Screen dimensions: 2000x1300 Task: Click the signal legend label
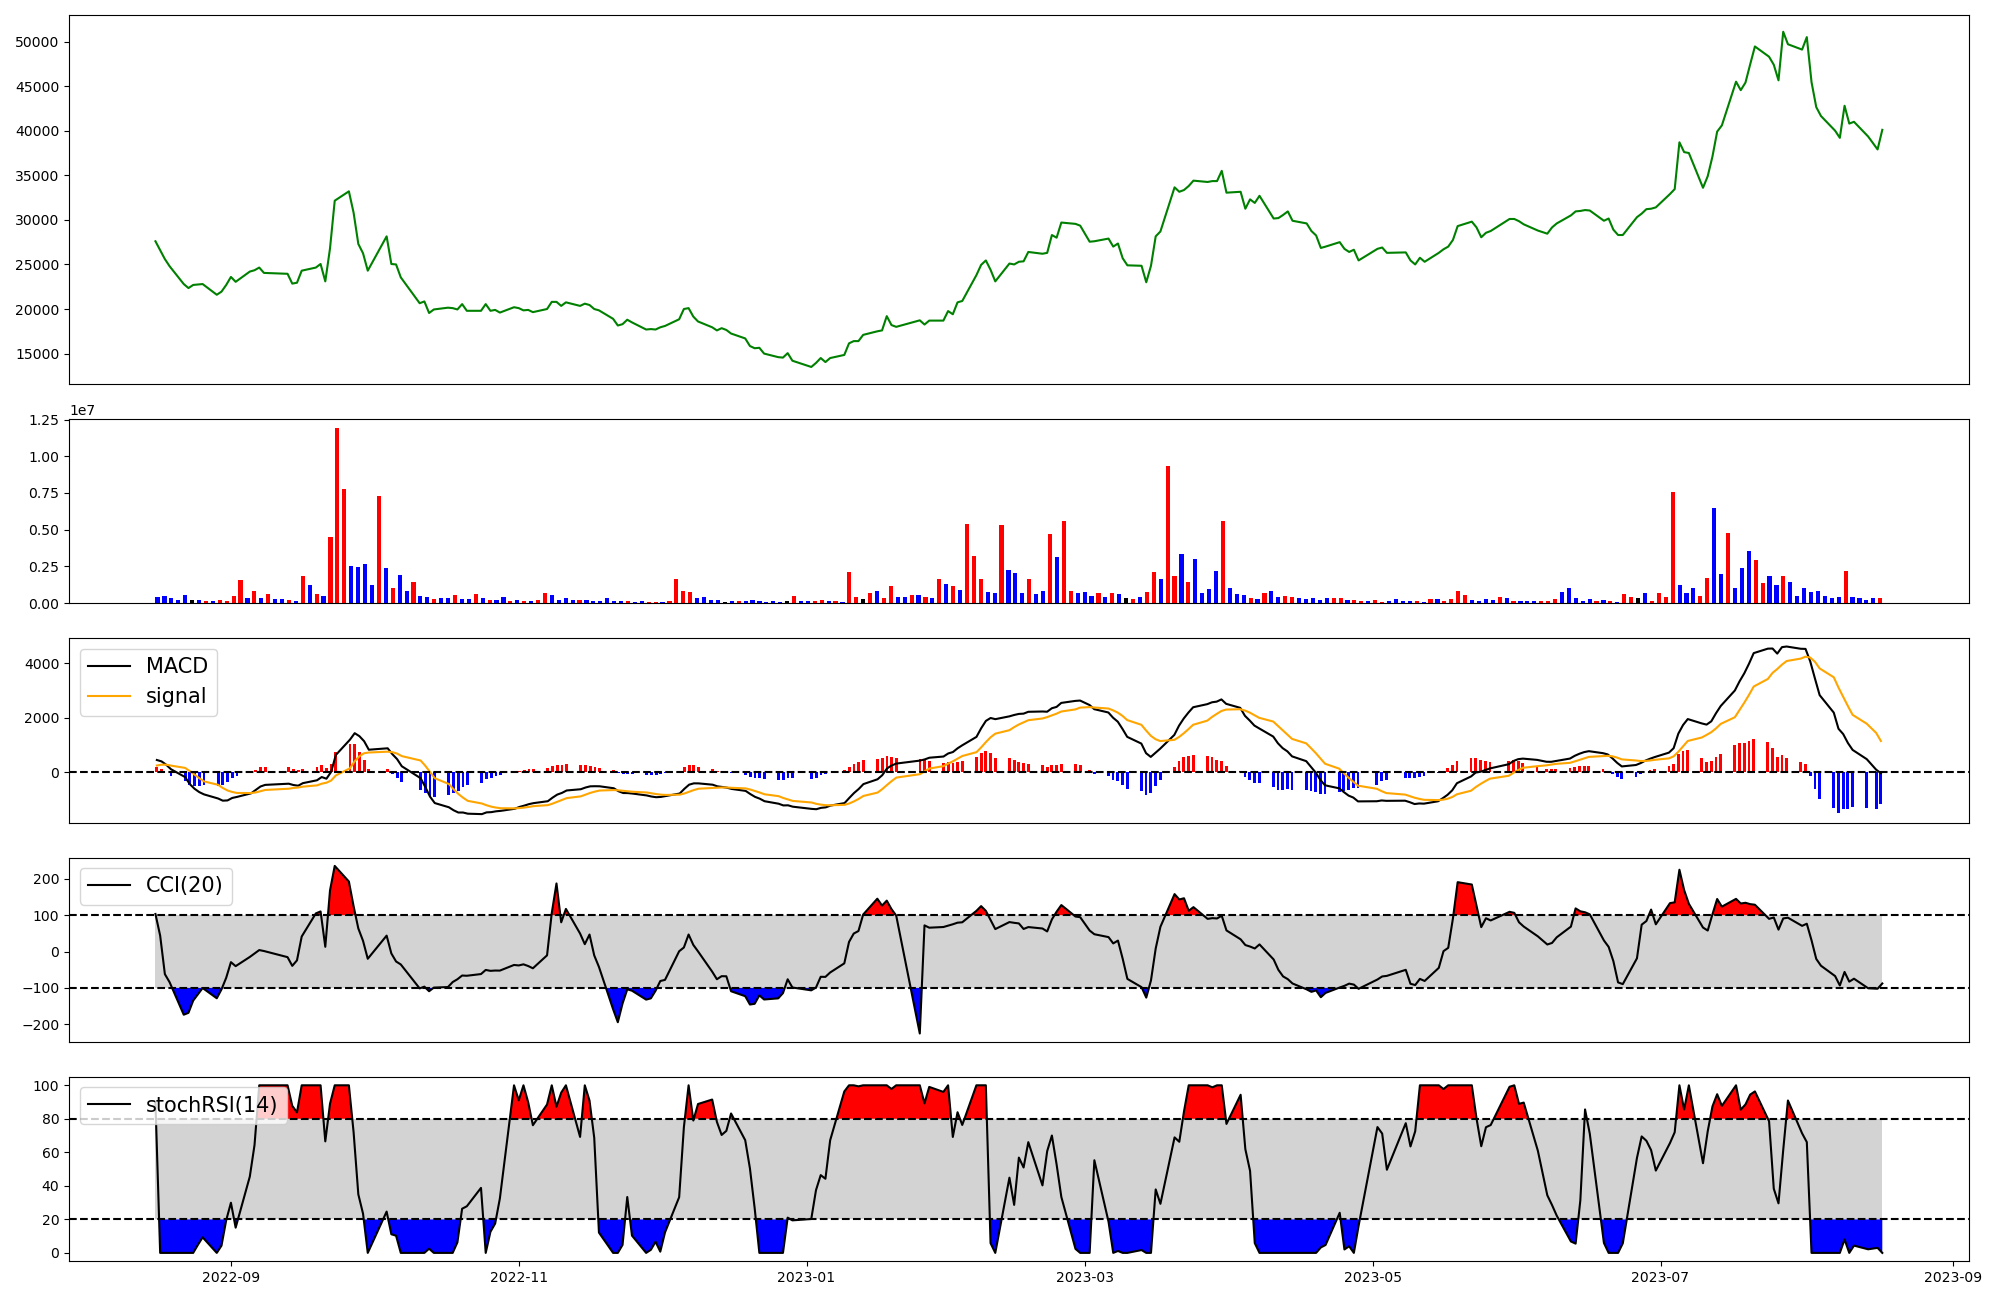pyautogui.click(x=175, y=696)
